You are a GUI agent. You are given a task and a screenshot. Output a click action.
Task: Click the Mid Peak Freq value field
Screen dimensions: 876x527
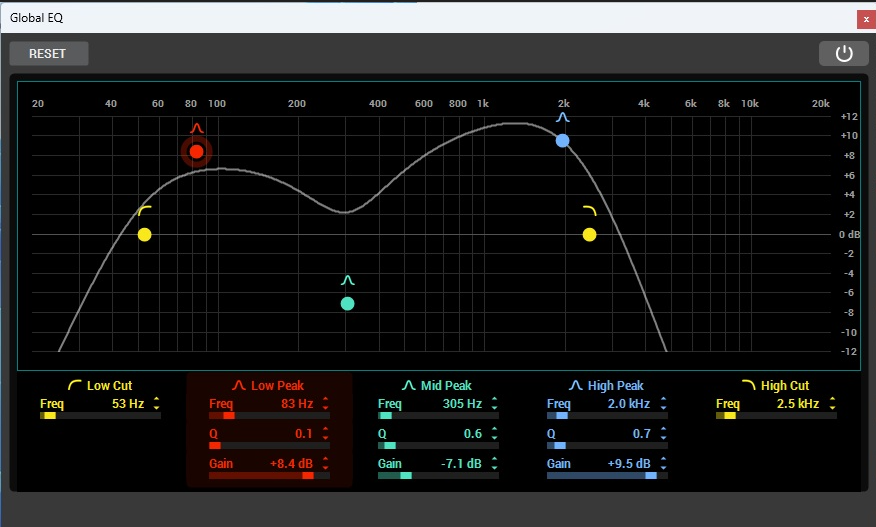tap(462, 404)
